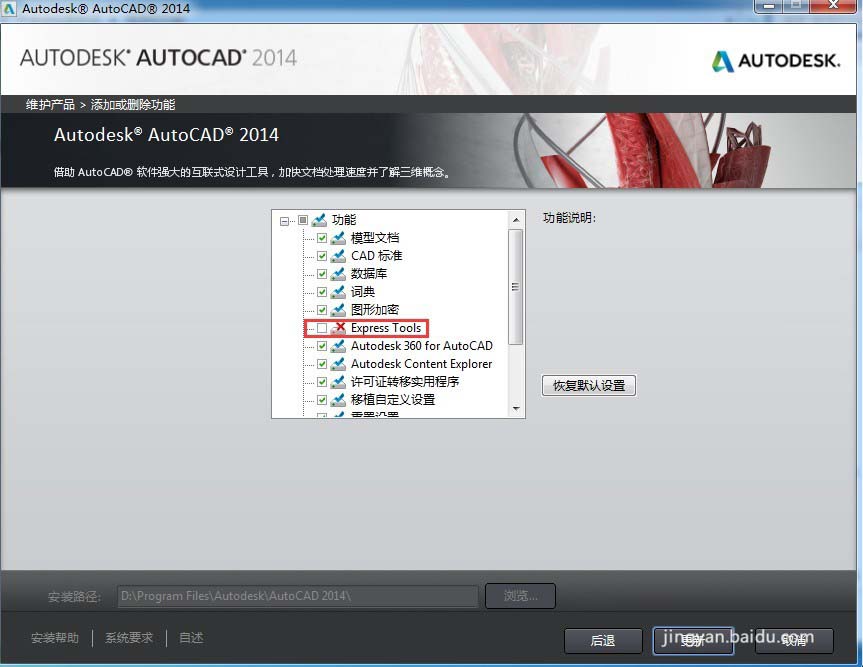This screenshot has height=667, width=863.
Task: Uncheck the Autodesk Content Explorer checkbox
Action: [322, 364]
